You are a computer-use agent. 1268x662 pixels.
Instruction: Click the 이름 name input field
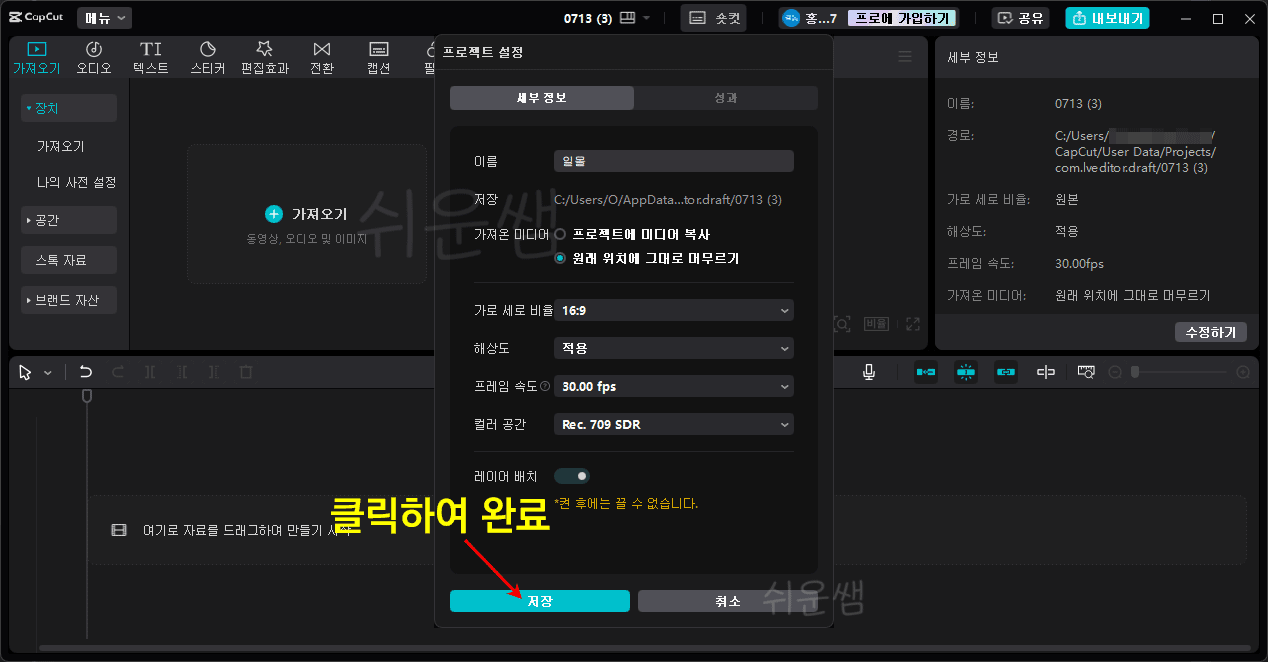pyautogui.click(x=674, y=161)
